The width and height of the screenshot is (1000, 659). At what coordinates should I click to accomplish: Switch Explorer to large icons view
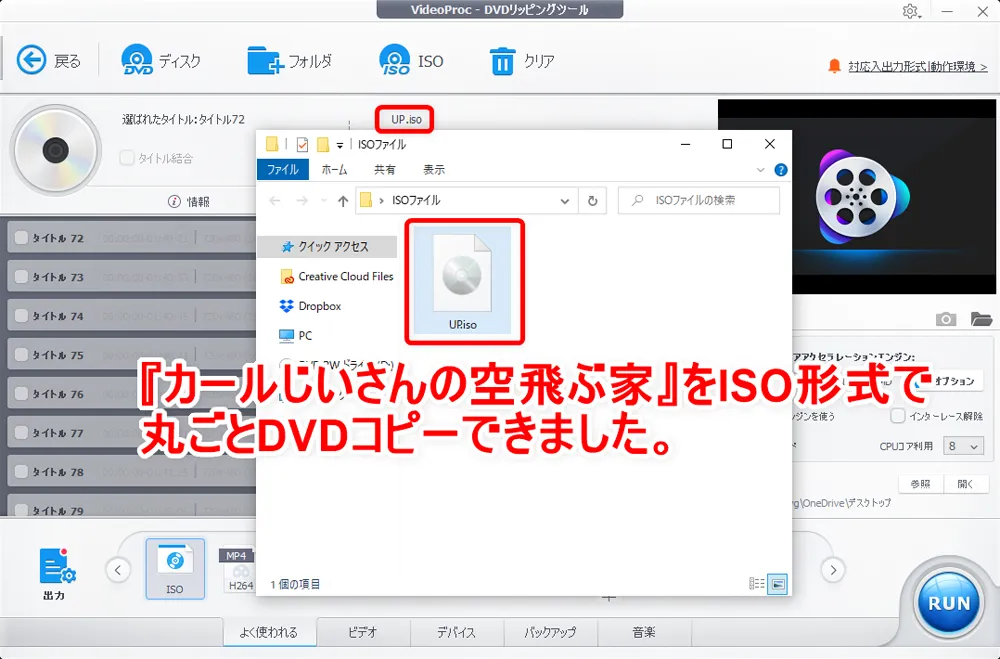[x=777, y=584]
